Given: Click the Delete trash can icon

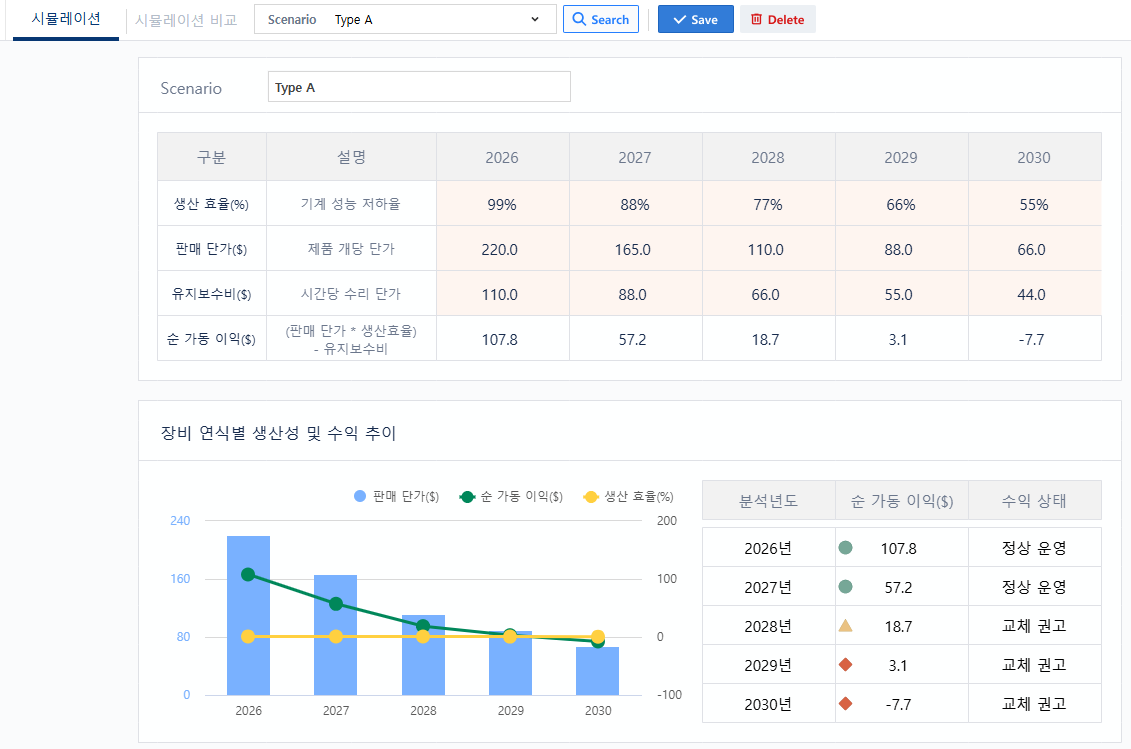Looking at the screenshot, I should pos(756,19).
